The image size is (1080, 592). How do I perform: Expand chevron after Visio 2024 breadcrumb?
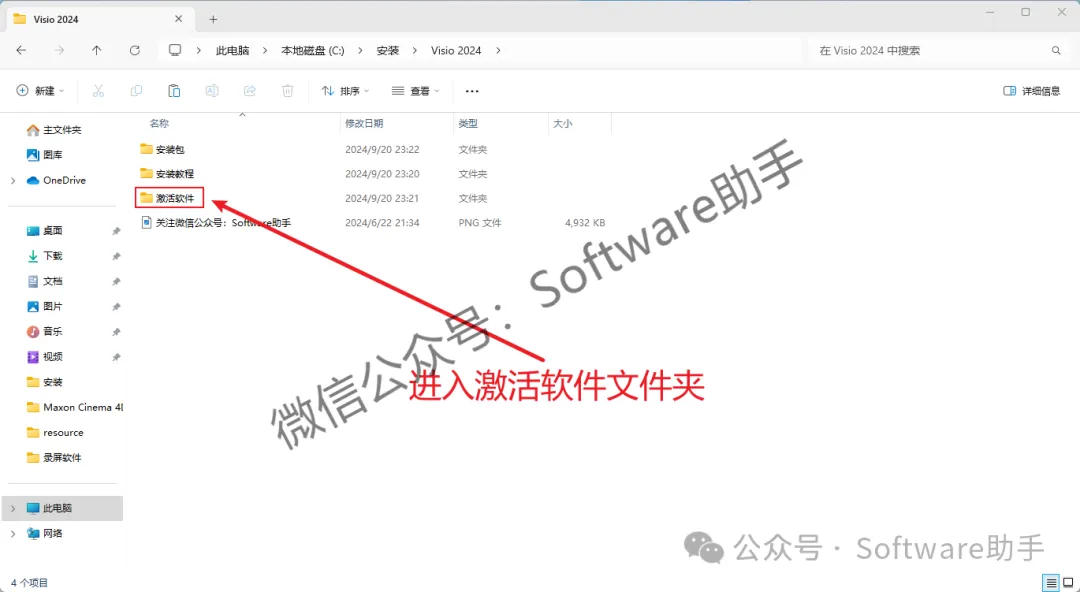[498, 50]
